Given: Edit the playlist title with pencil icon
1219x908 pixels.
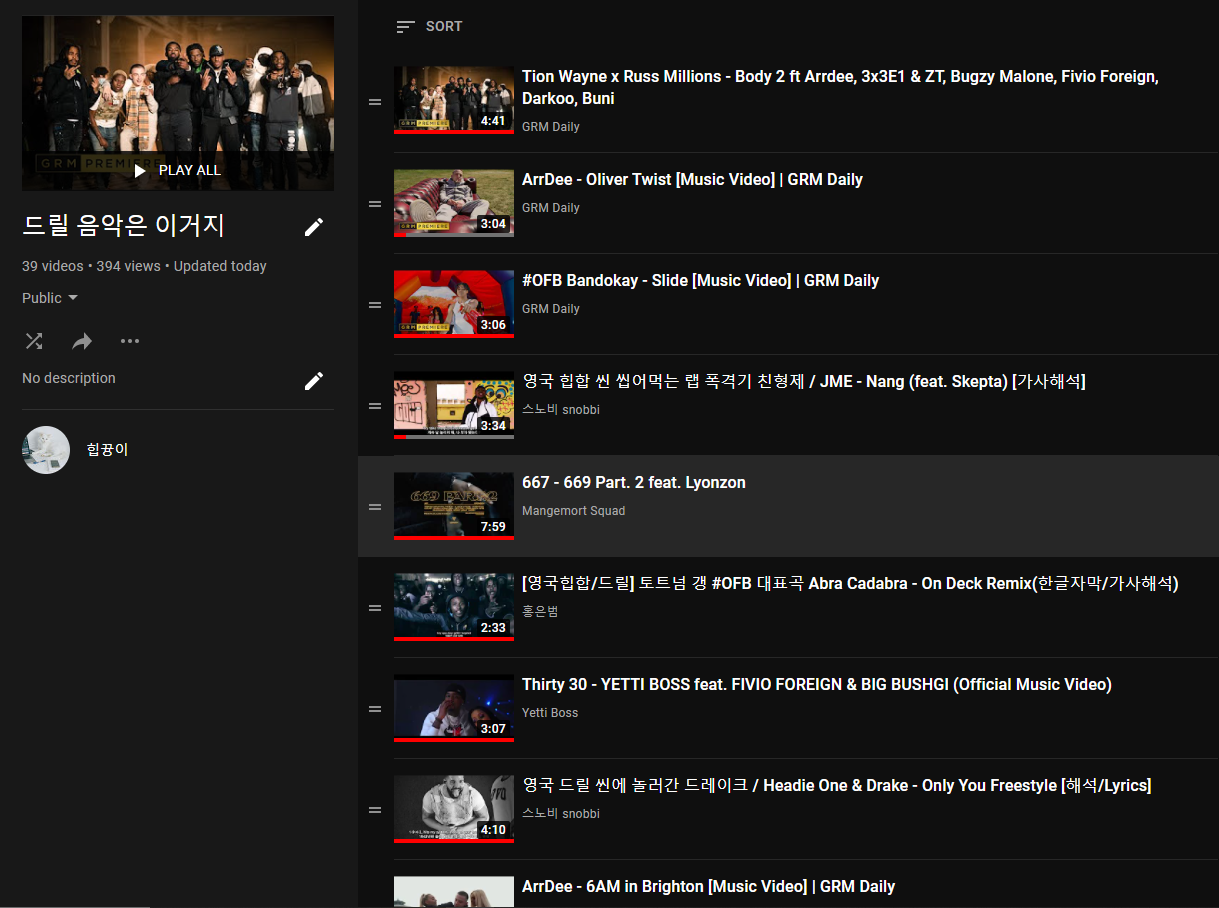Looking at the screenshot, I should pyautogui.click(x=314, y=227).
